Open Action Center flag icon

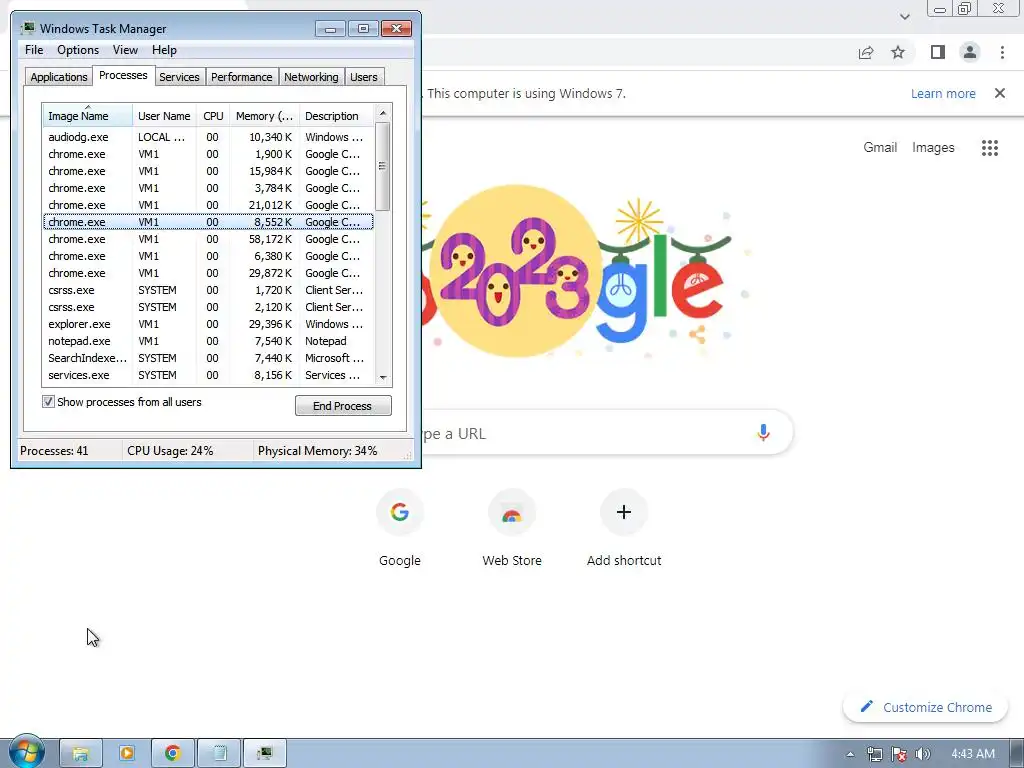click(x=899, y=754)
